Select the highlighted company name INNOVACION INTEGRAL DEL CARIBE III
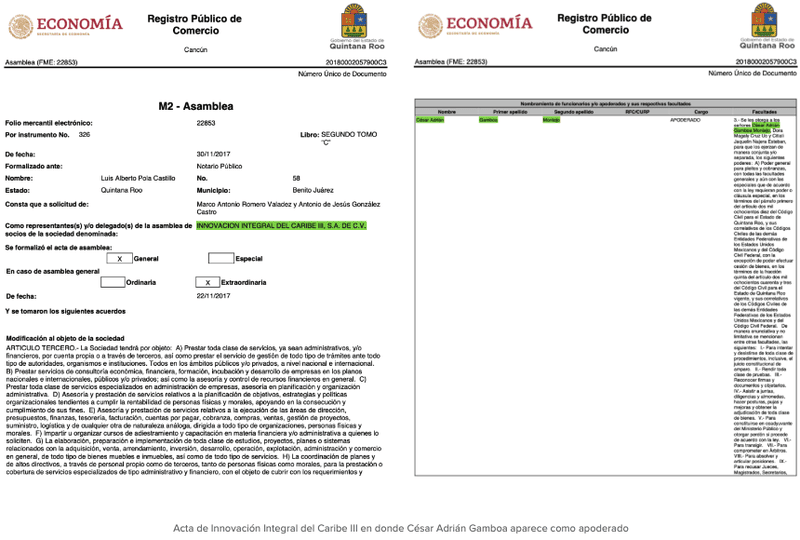Viewport: 800px width, 540px height. click(x=281, y=226)
